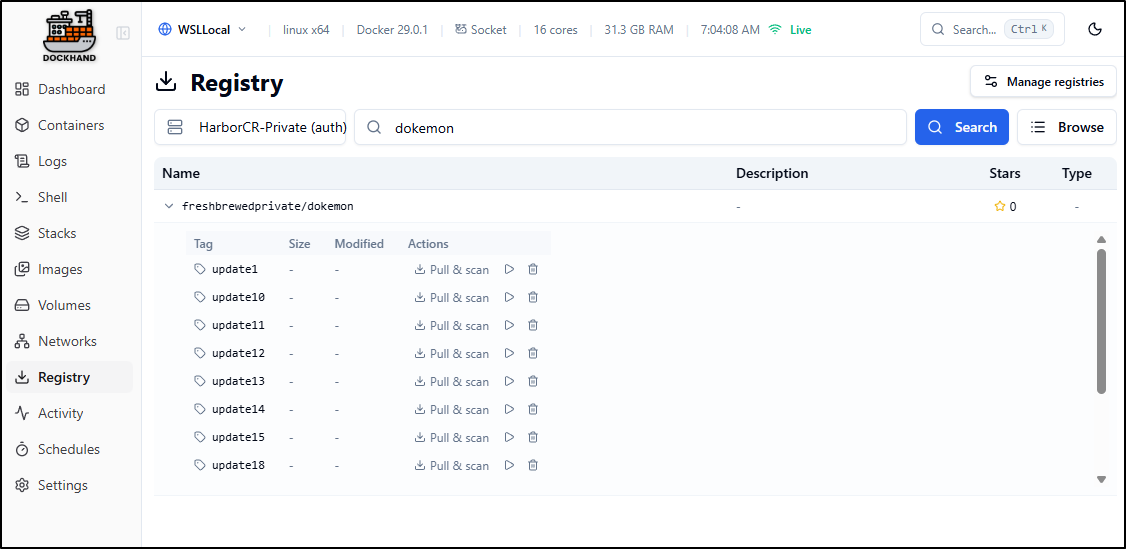The height and width of the screenshot is (549, 1126).
Task: Go to the Stacks page
Action: [x=57, y=233]
